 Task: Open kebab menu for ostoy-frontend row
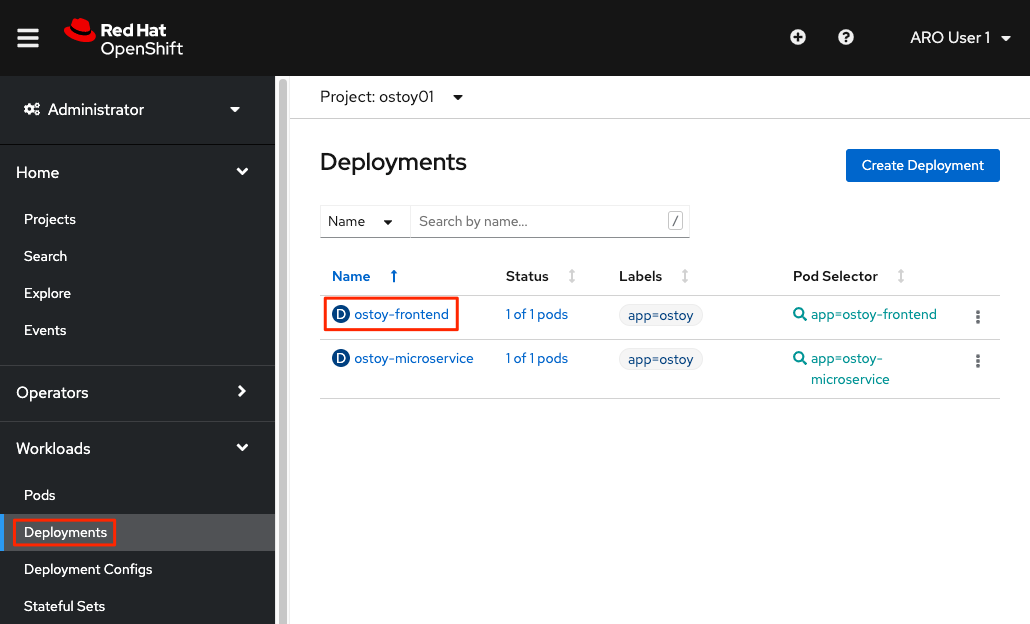[x=977, y=317]
